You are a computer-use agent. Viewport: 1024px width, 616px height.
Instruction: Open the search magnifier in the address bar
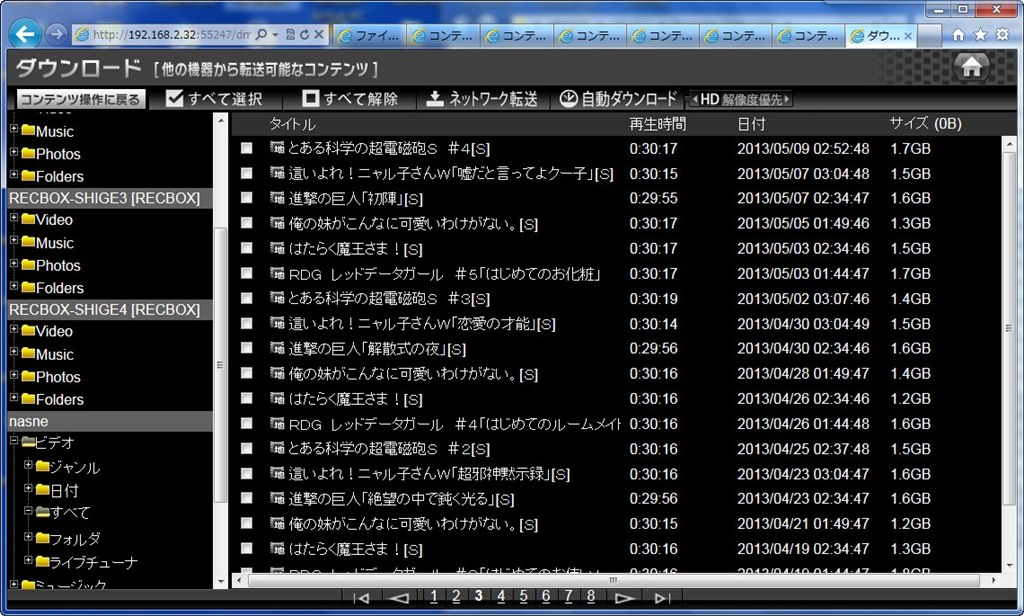262,35
